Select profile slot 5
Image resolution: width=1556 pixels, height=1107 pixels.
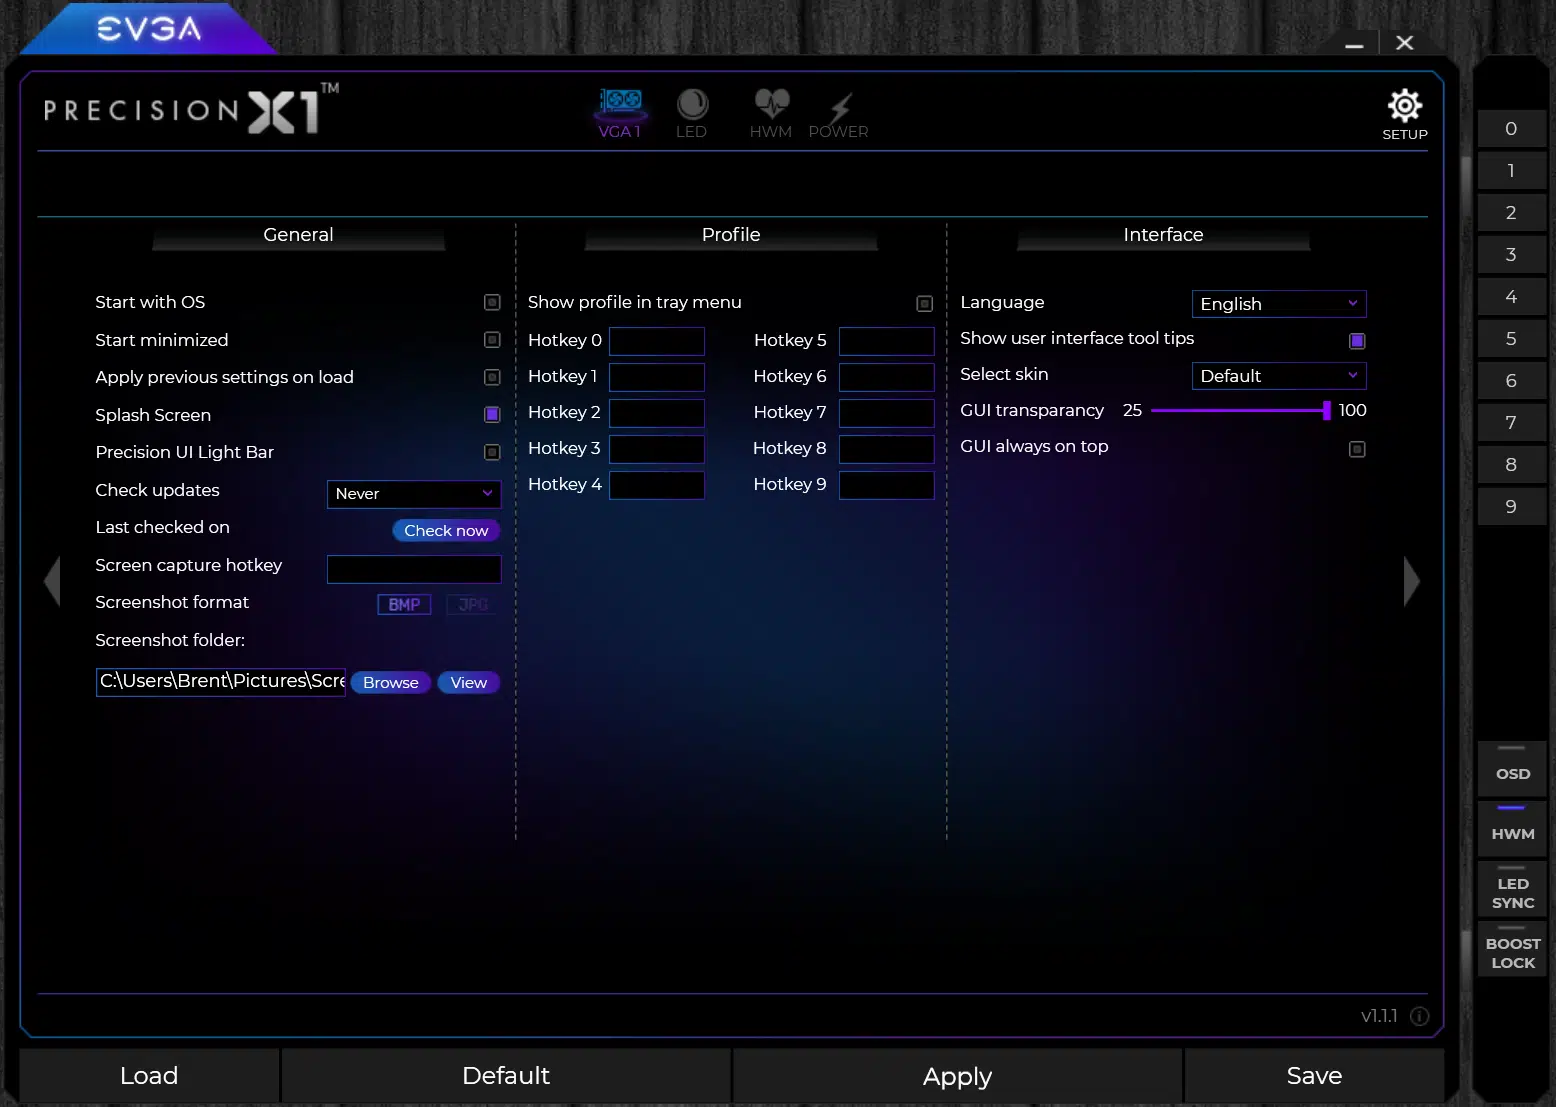point(1512,338)
